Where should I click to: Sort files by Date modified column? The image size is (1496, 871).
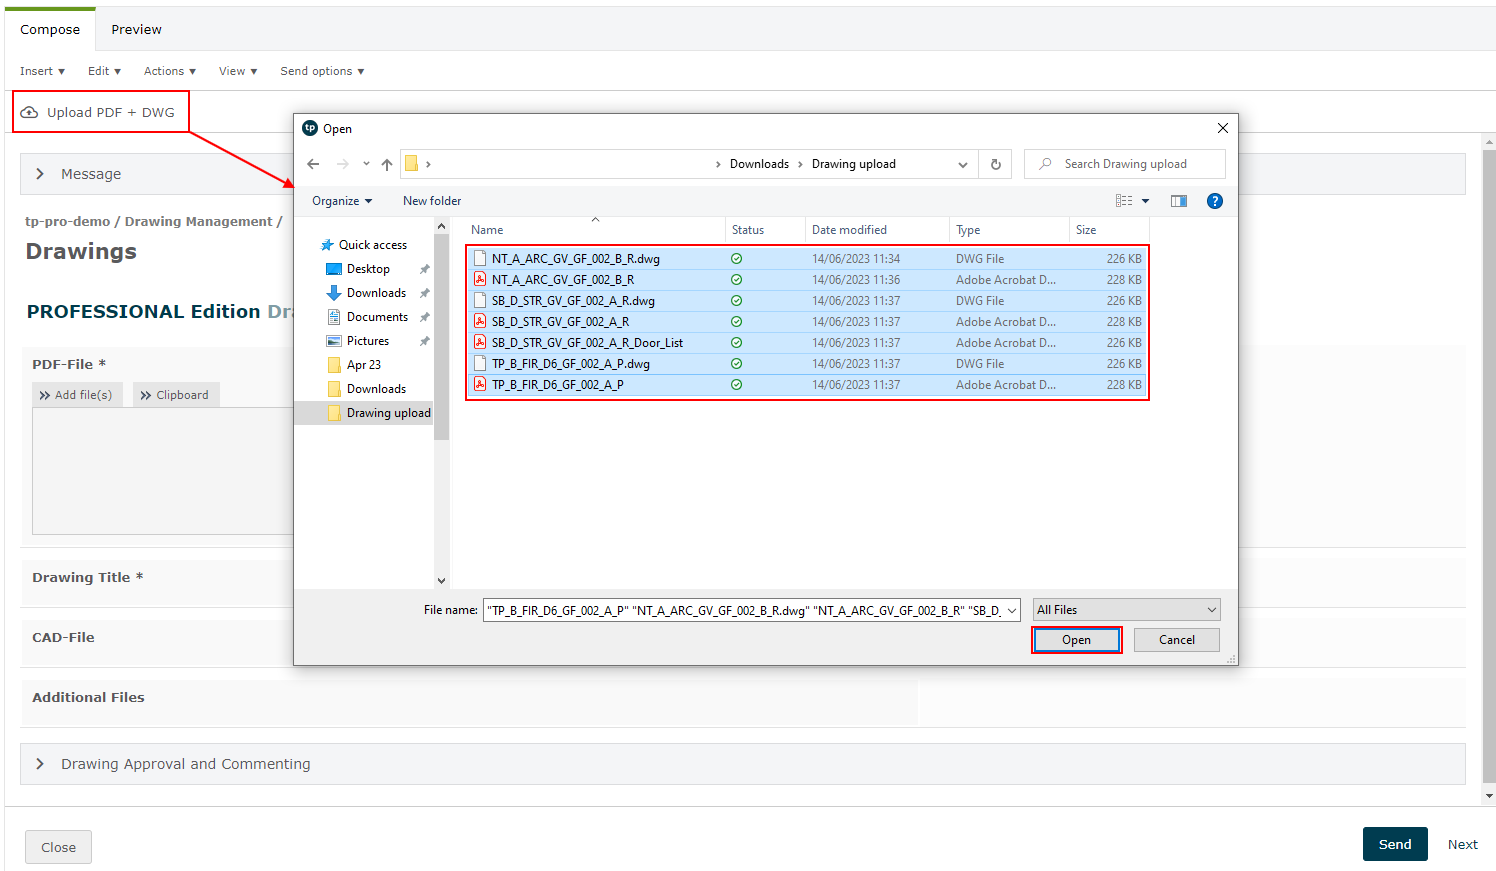click(849, 230)
